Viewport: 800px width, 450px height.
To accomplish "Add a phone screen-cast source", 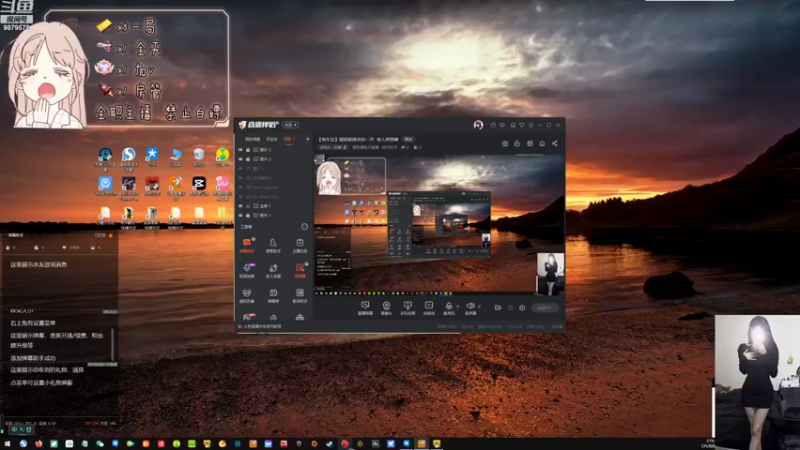I will coord(407,307).
